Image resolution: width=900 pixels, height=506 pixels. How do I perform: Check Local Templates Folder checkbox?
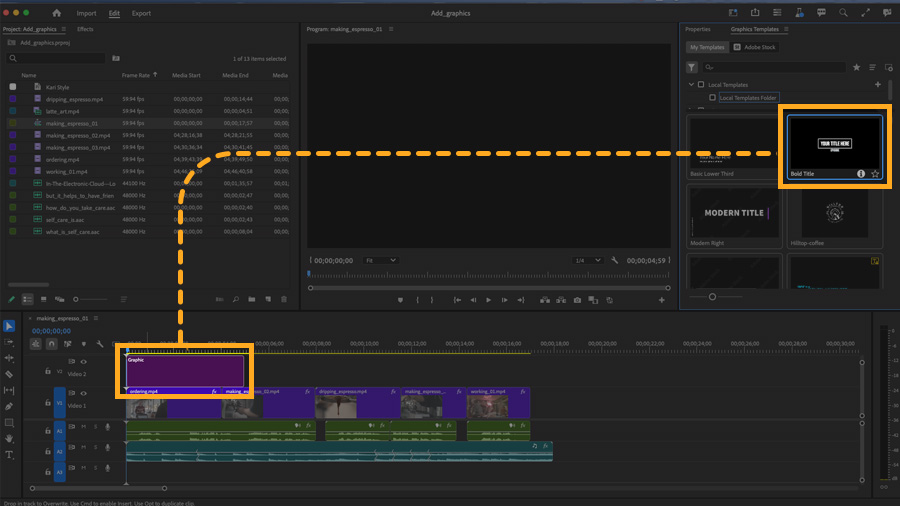[713, 98]
